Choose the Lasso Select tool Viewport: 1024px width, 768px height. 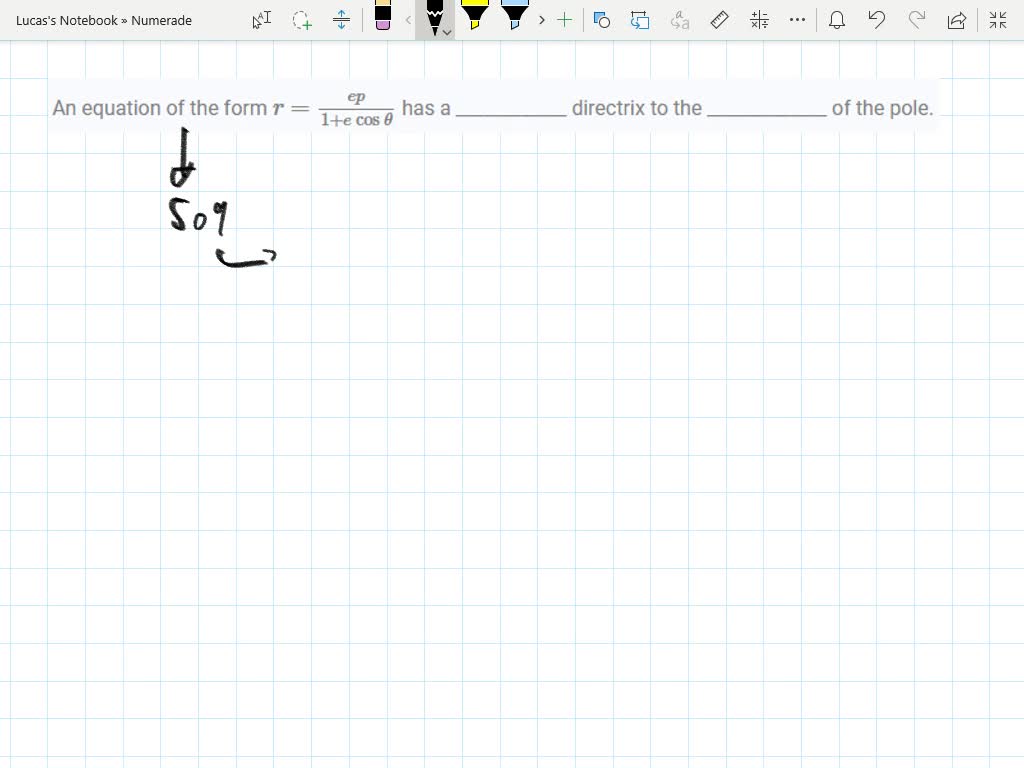[302, 20]
